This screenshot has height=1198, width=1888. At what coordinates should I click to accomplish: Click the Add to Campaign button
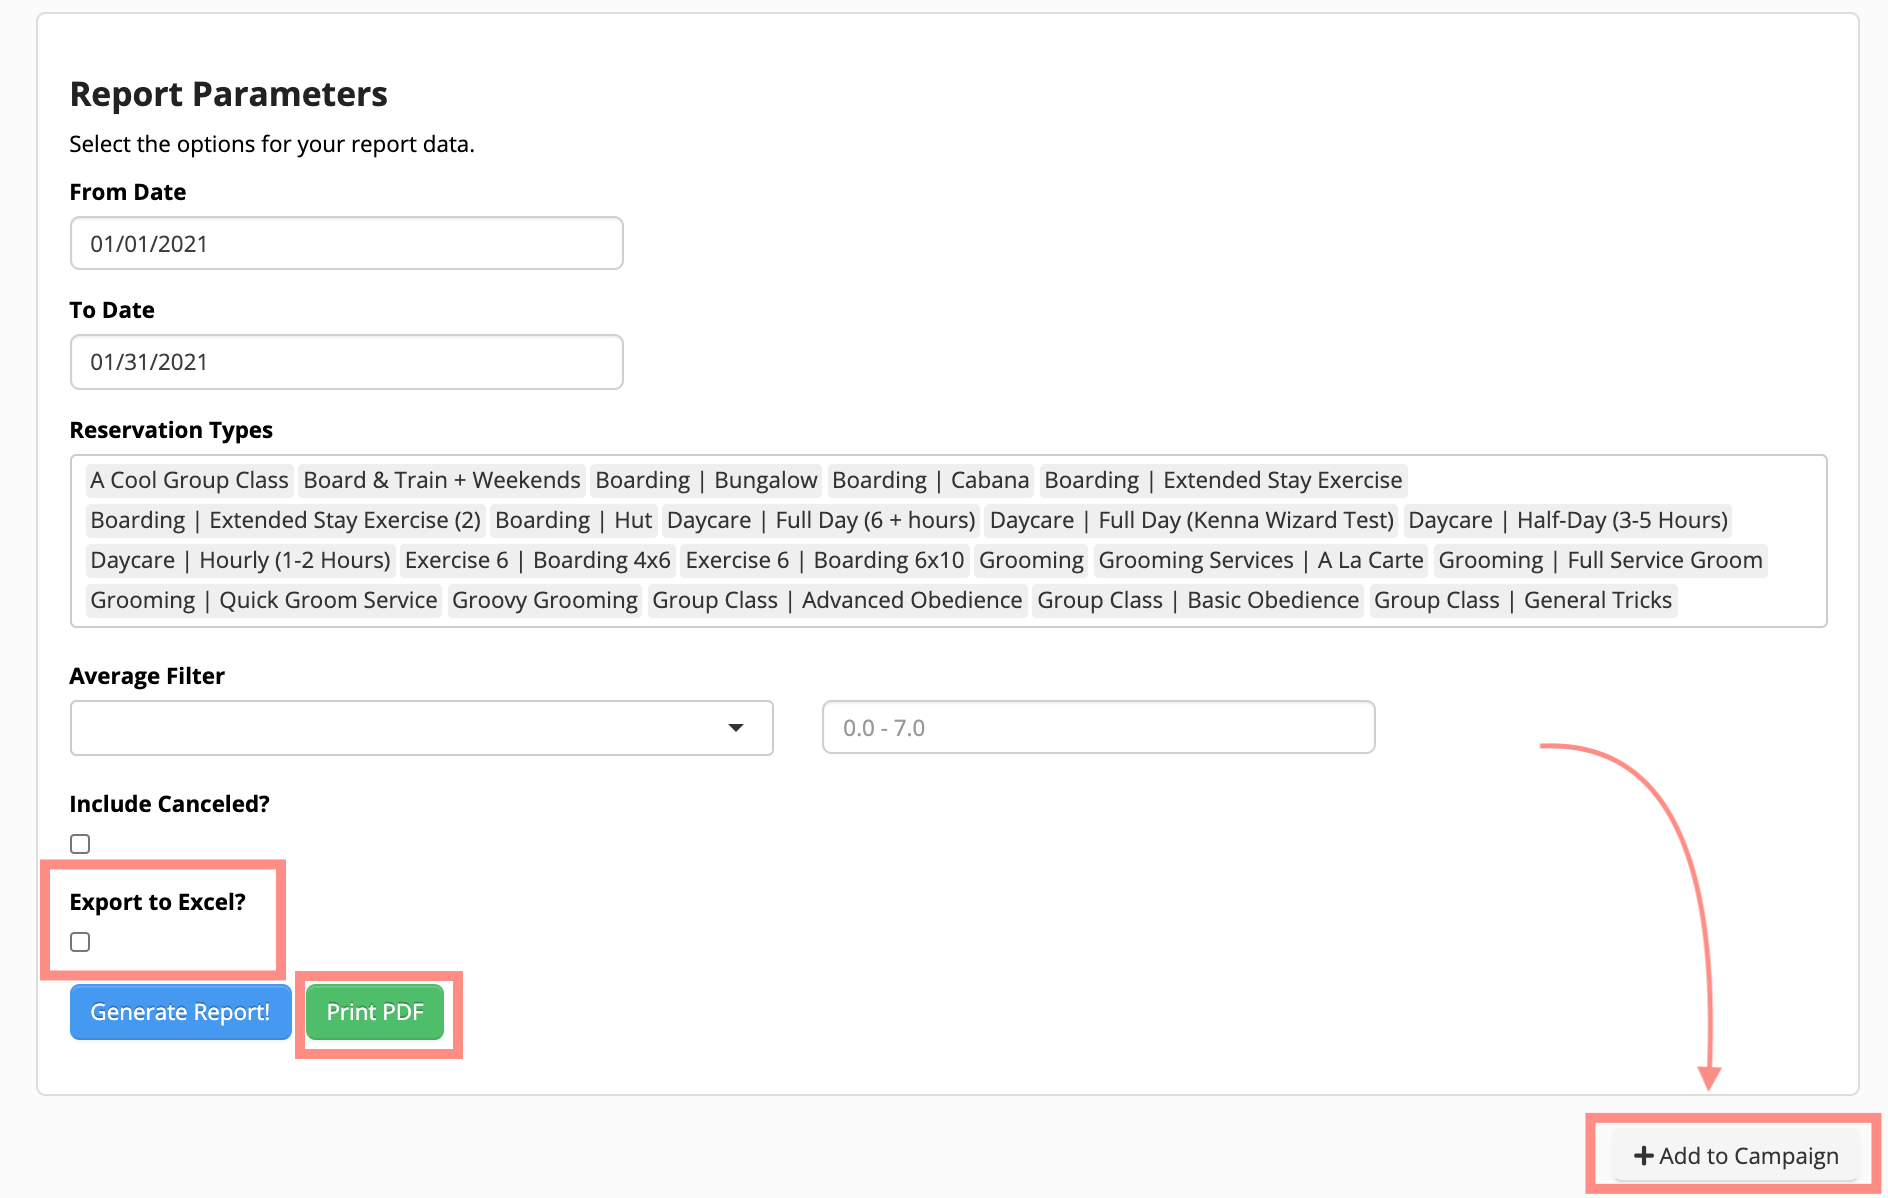click(1735, 1155)
